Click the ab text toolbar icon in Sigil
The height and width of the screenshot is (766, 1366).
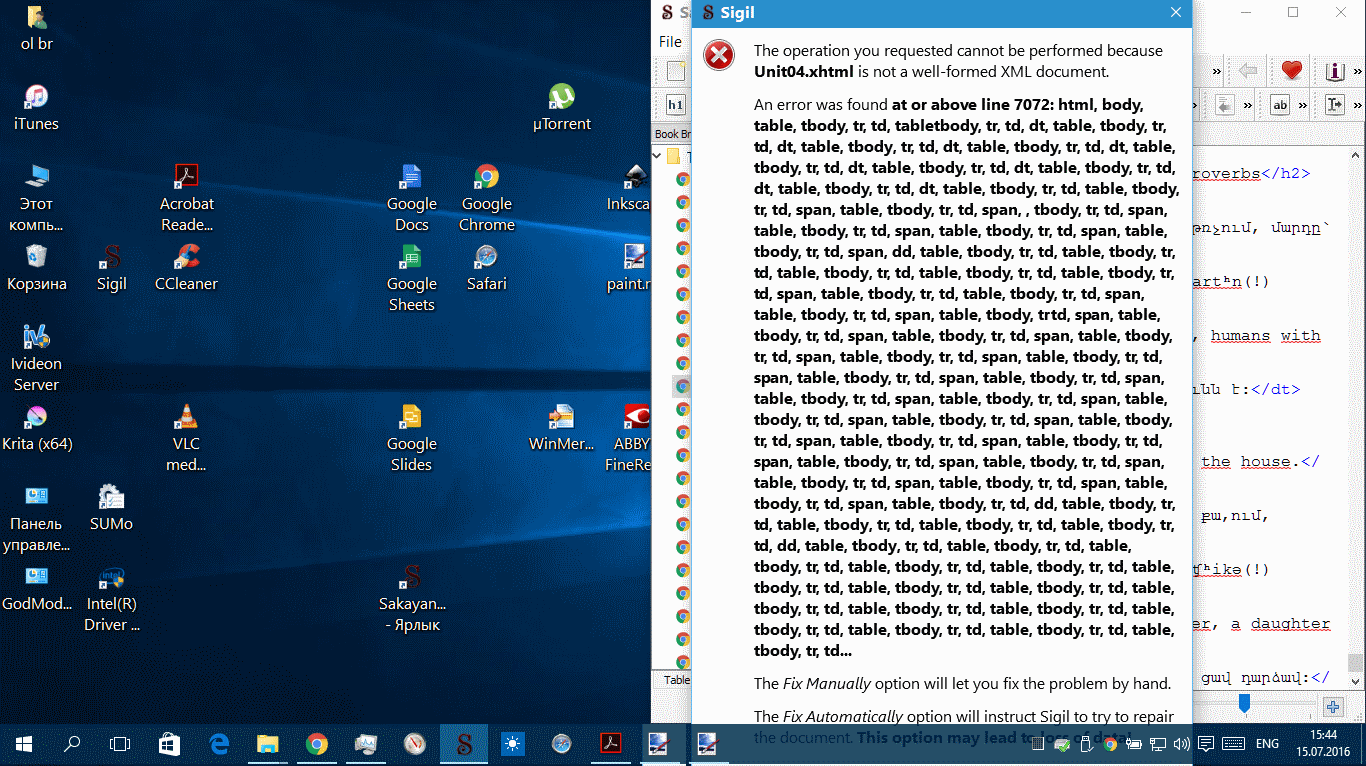1280,105
